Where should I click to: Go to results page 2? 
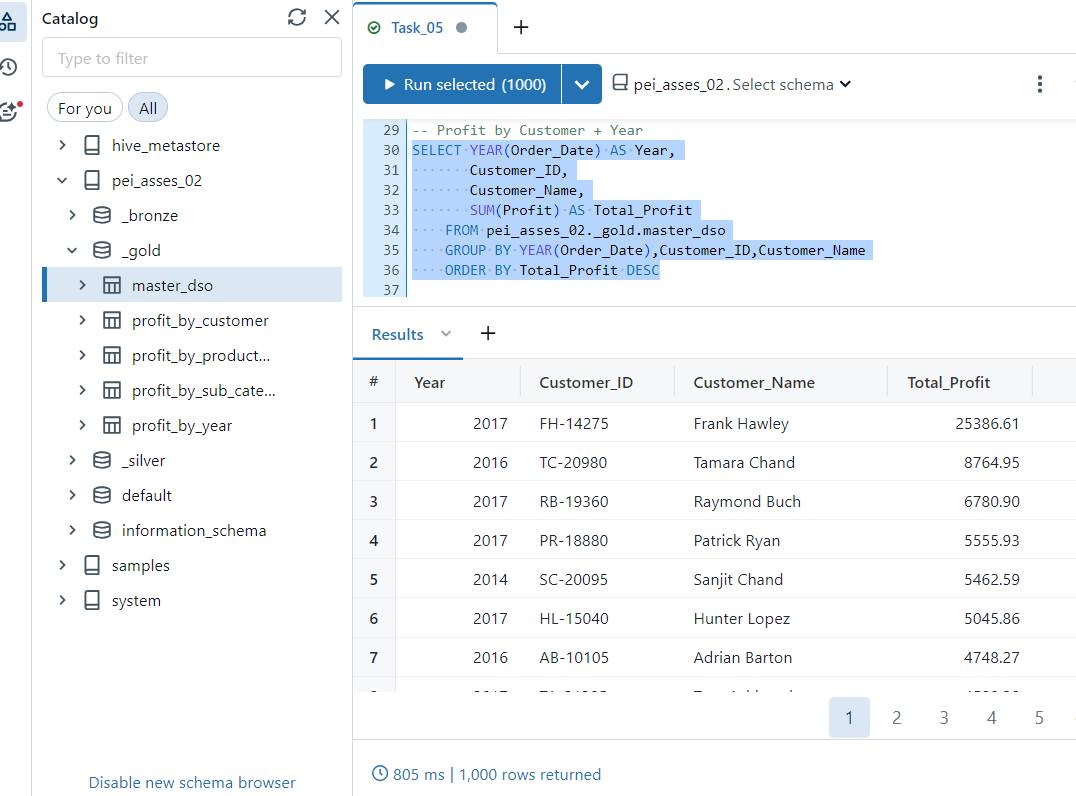pos(896,718)
